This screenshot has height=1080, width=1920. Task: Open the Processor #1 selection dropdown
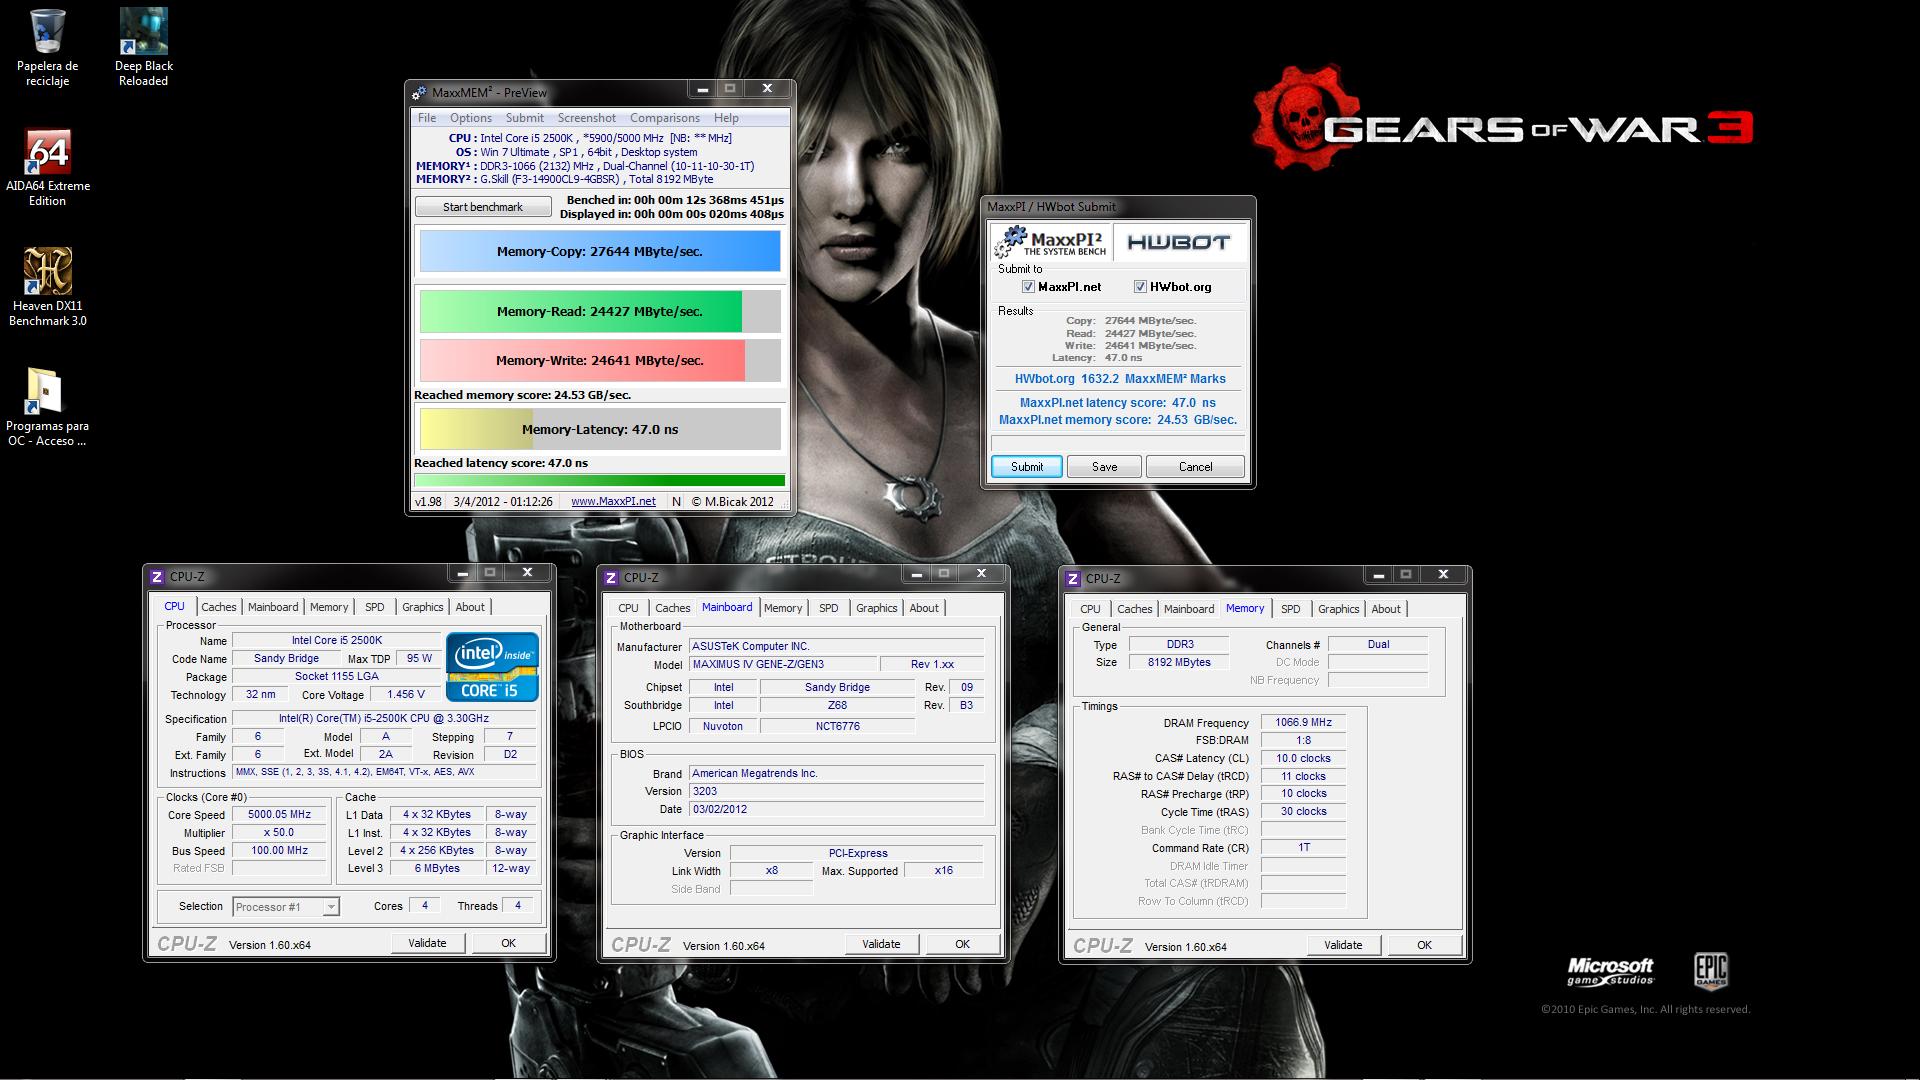point(286,907)
